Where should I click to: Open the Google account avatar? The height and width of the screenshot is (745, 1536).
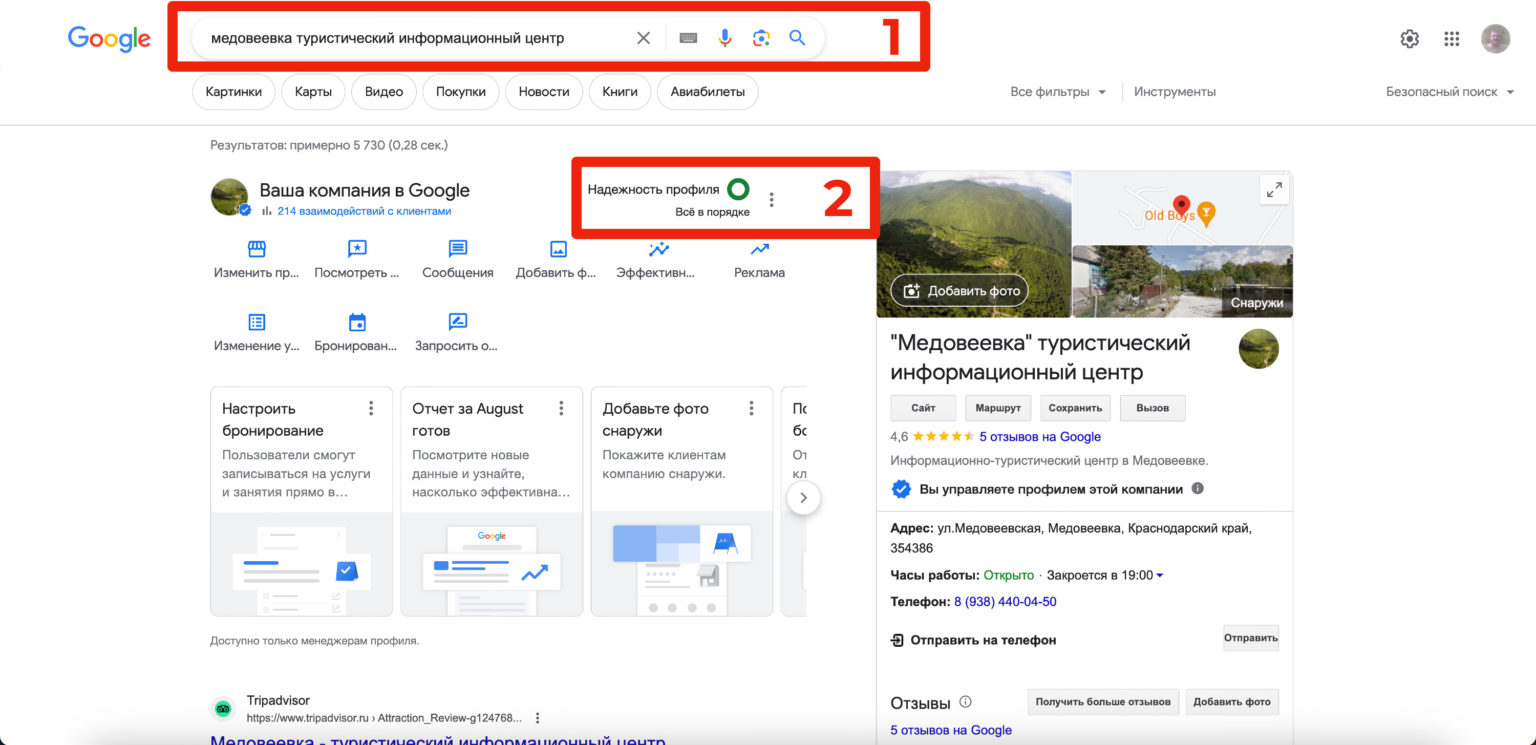point(1495,39)
